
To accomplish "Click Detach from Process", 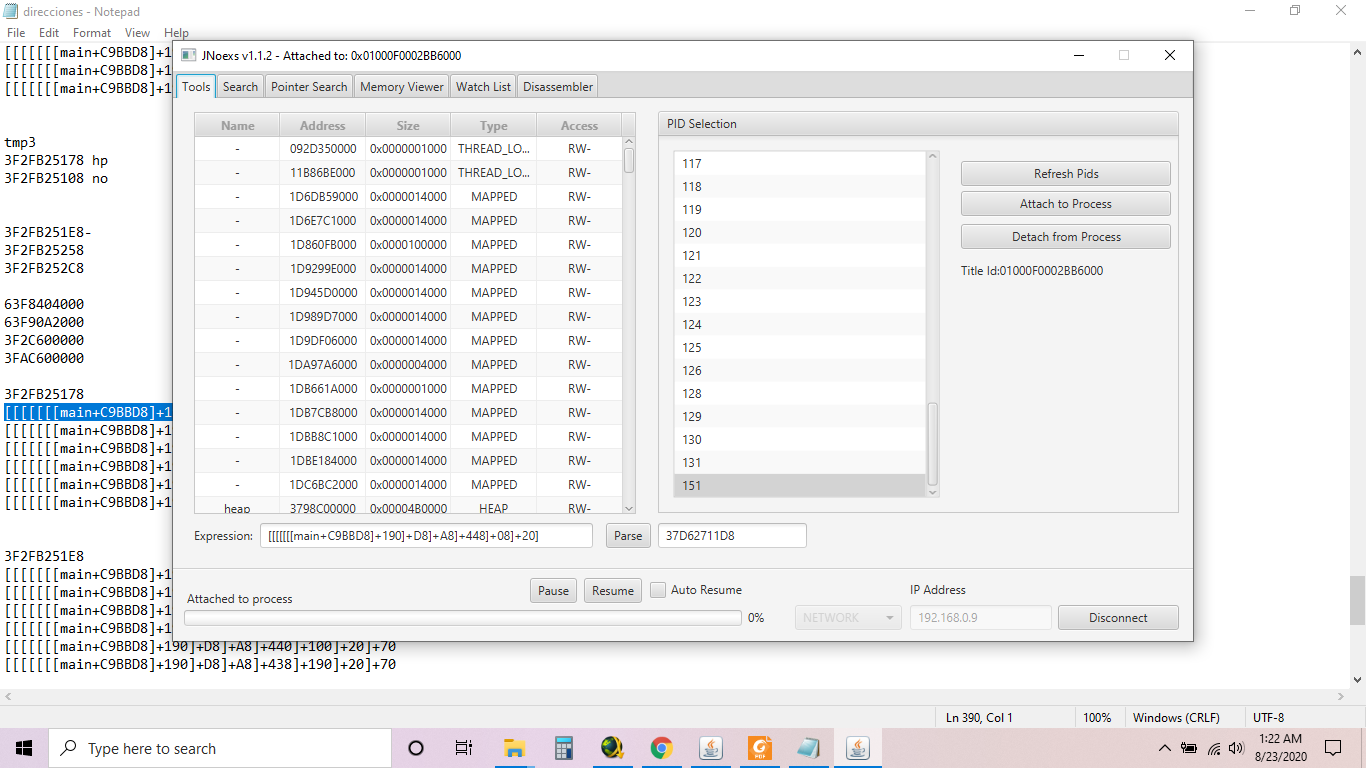I will click(x=1066, y=237).
